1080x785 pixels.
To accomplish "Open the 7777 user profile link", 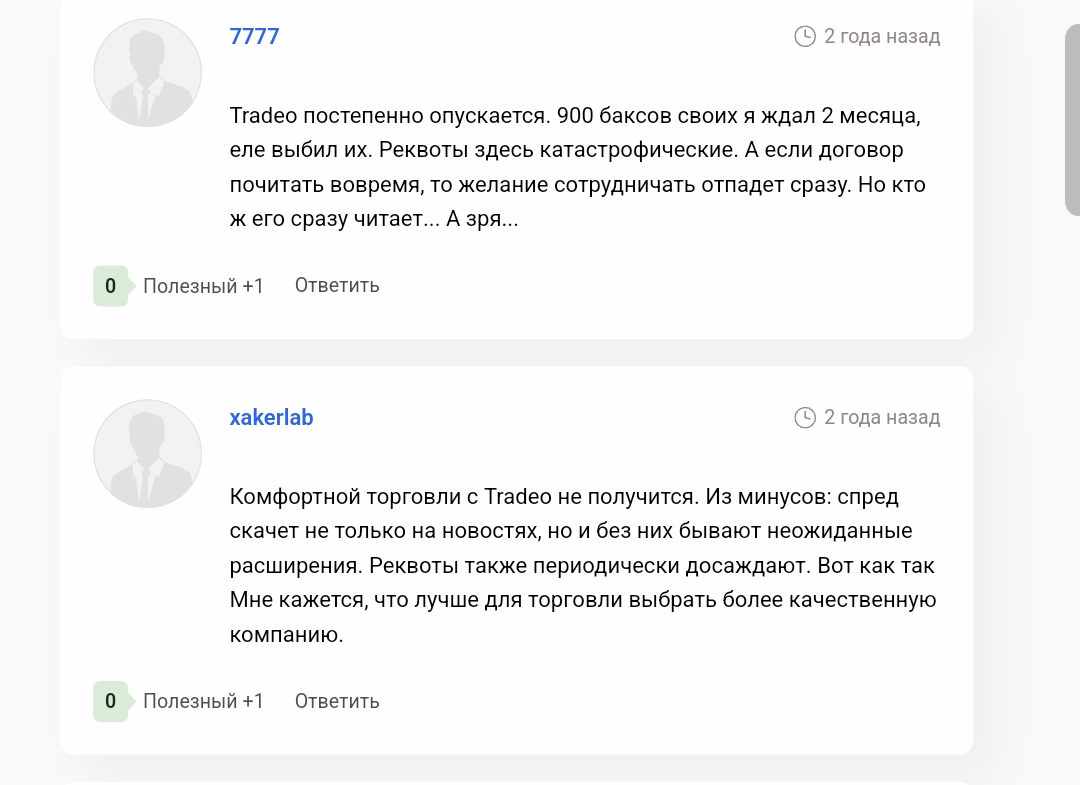I will (x=254, y=37).
